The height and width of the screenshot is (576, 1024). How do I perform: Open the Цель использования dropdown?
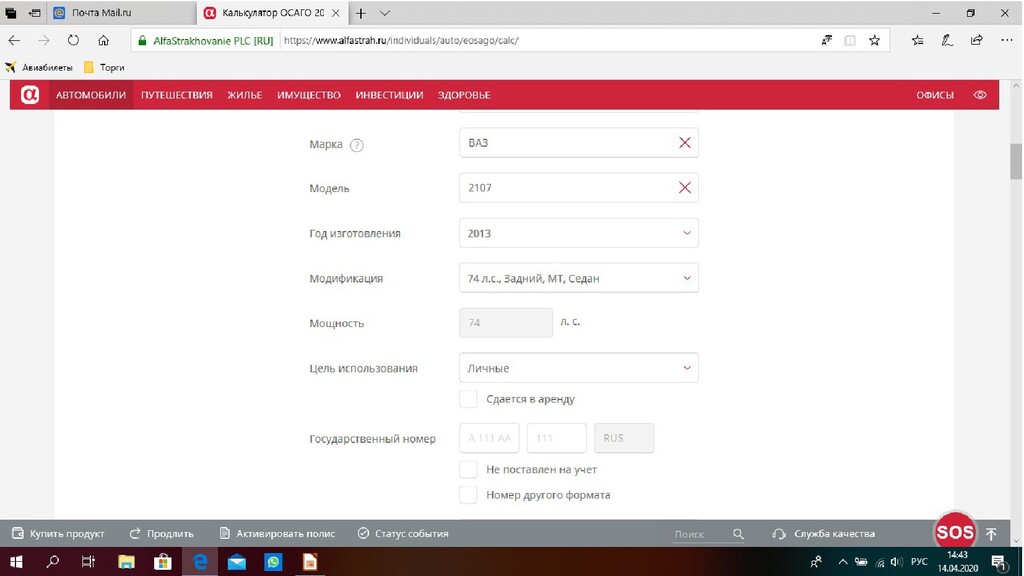[579, 368]
